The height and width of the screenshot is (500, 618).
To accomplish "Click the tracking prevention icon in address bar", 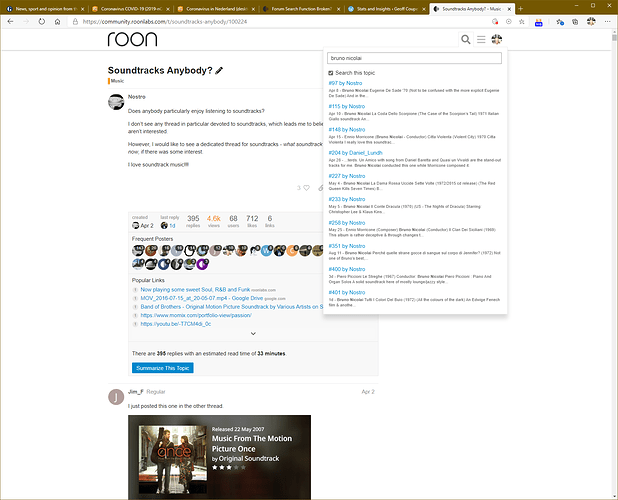I will tap(495, 22).
